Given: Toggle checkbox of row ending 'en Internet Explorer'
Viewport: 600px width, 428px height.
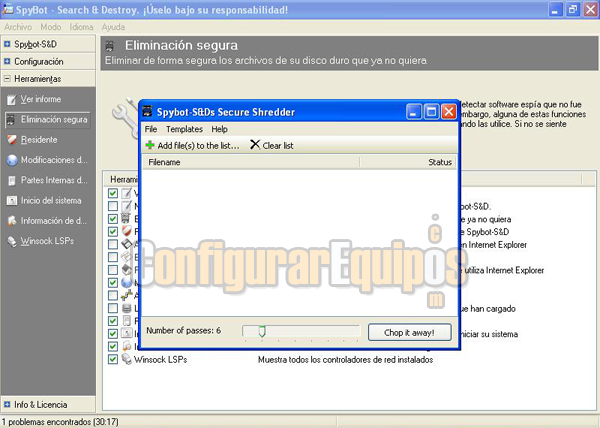Looking at the screenshot, I should [113, 244].
